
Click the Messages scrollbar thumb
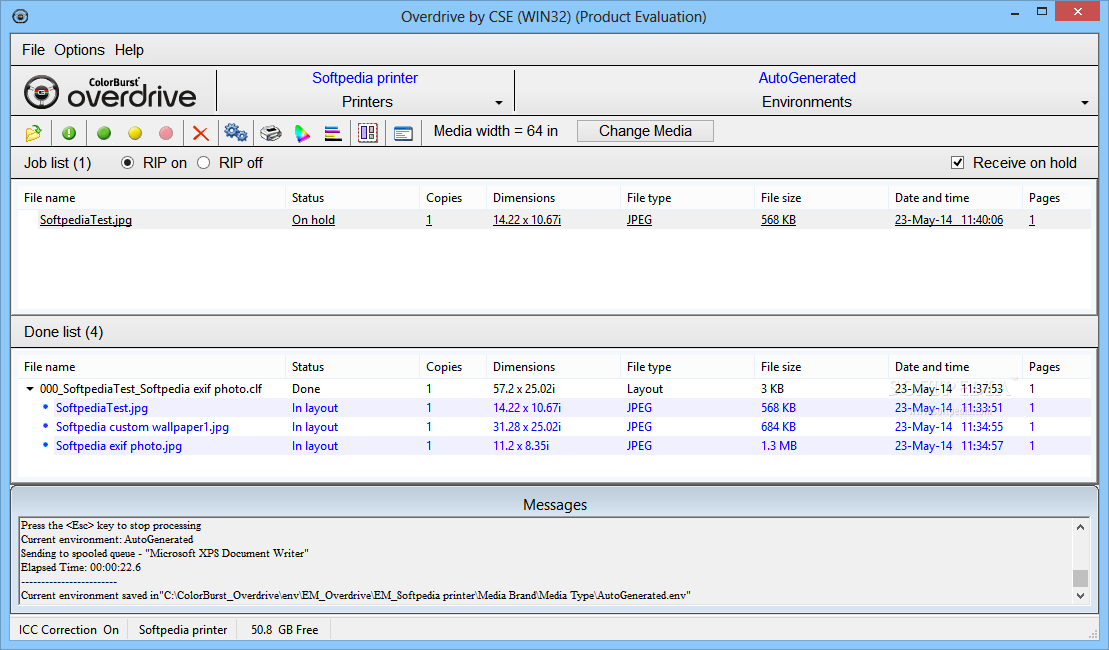(1080, 578)
